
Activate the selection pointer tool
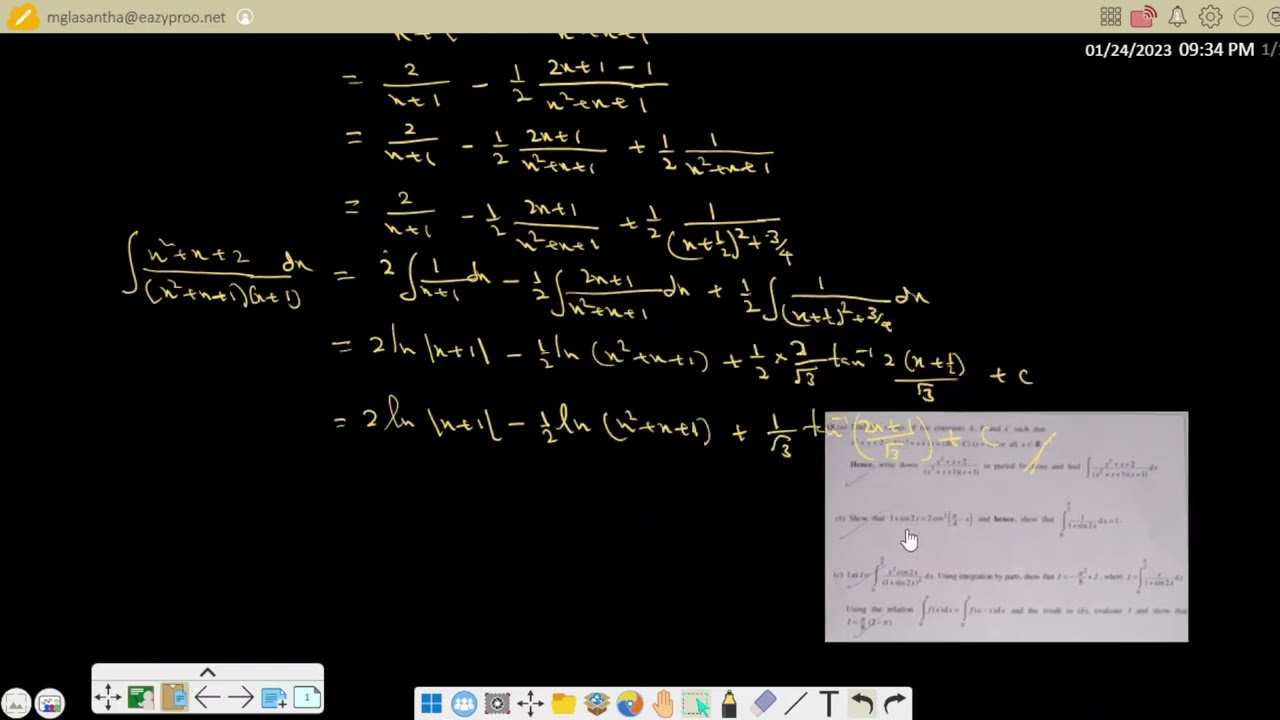click(x=696, y=704)
